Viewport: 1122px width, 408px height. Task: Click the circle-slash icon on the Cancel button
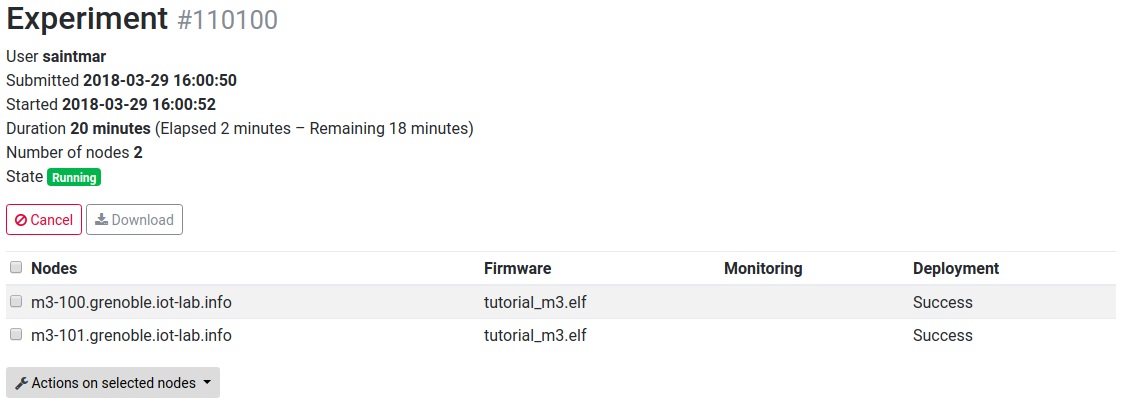tap(21, 220)
